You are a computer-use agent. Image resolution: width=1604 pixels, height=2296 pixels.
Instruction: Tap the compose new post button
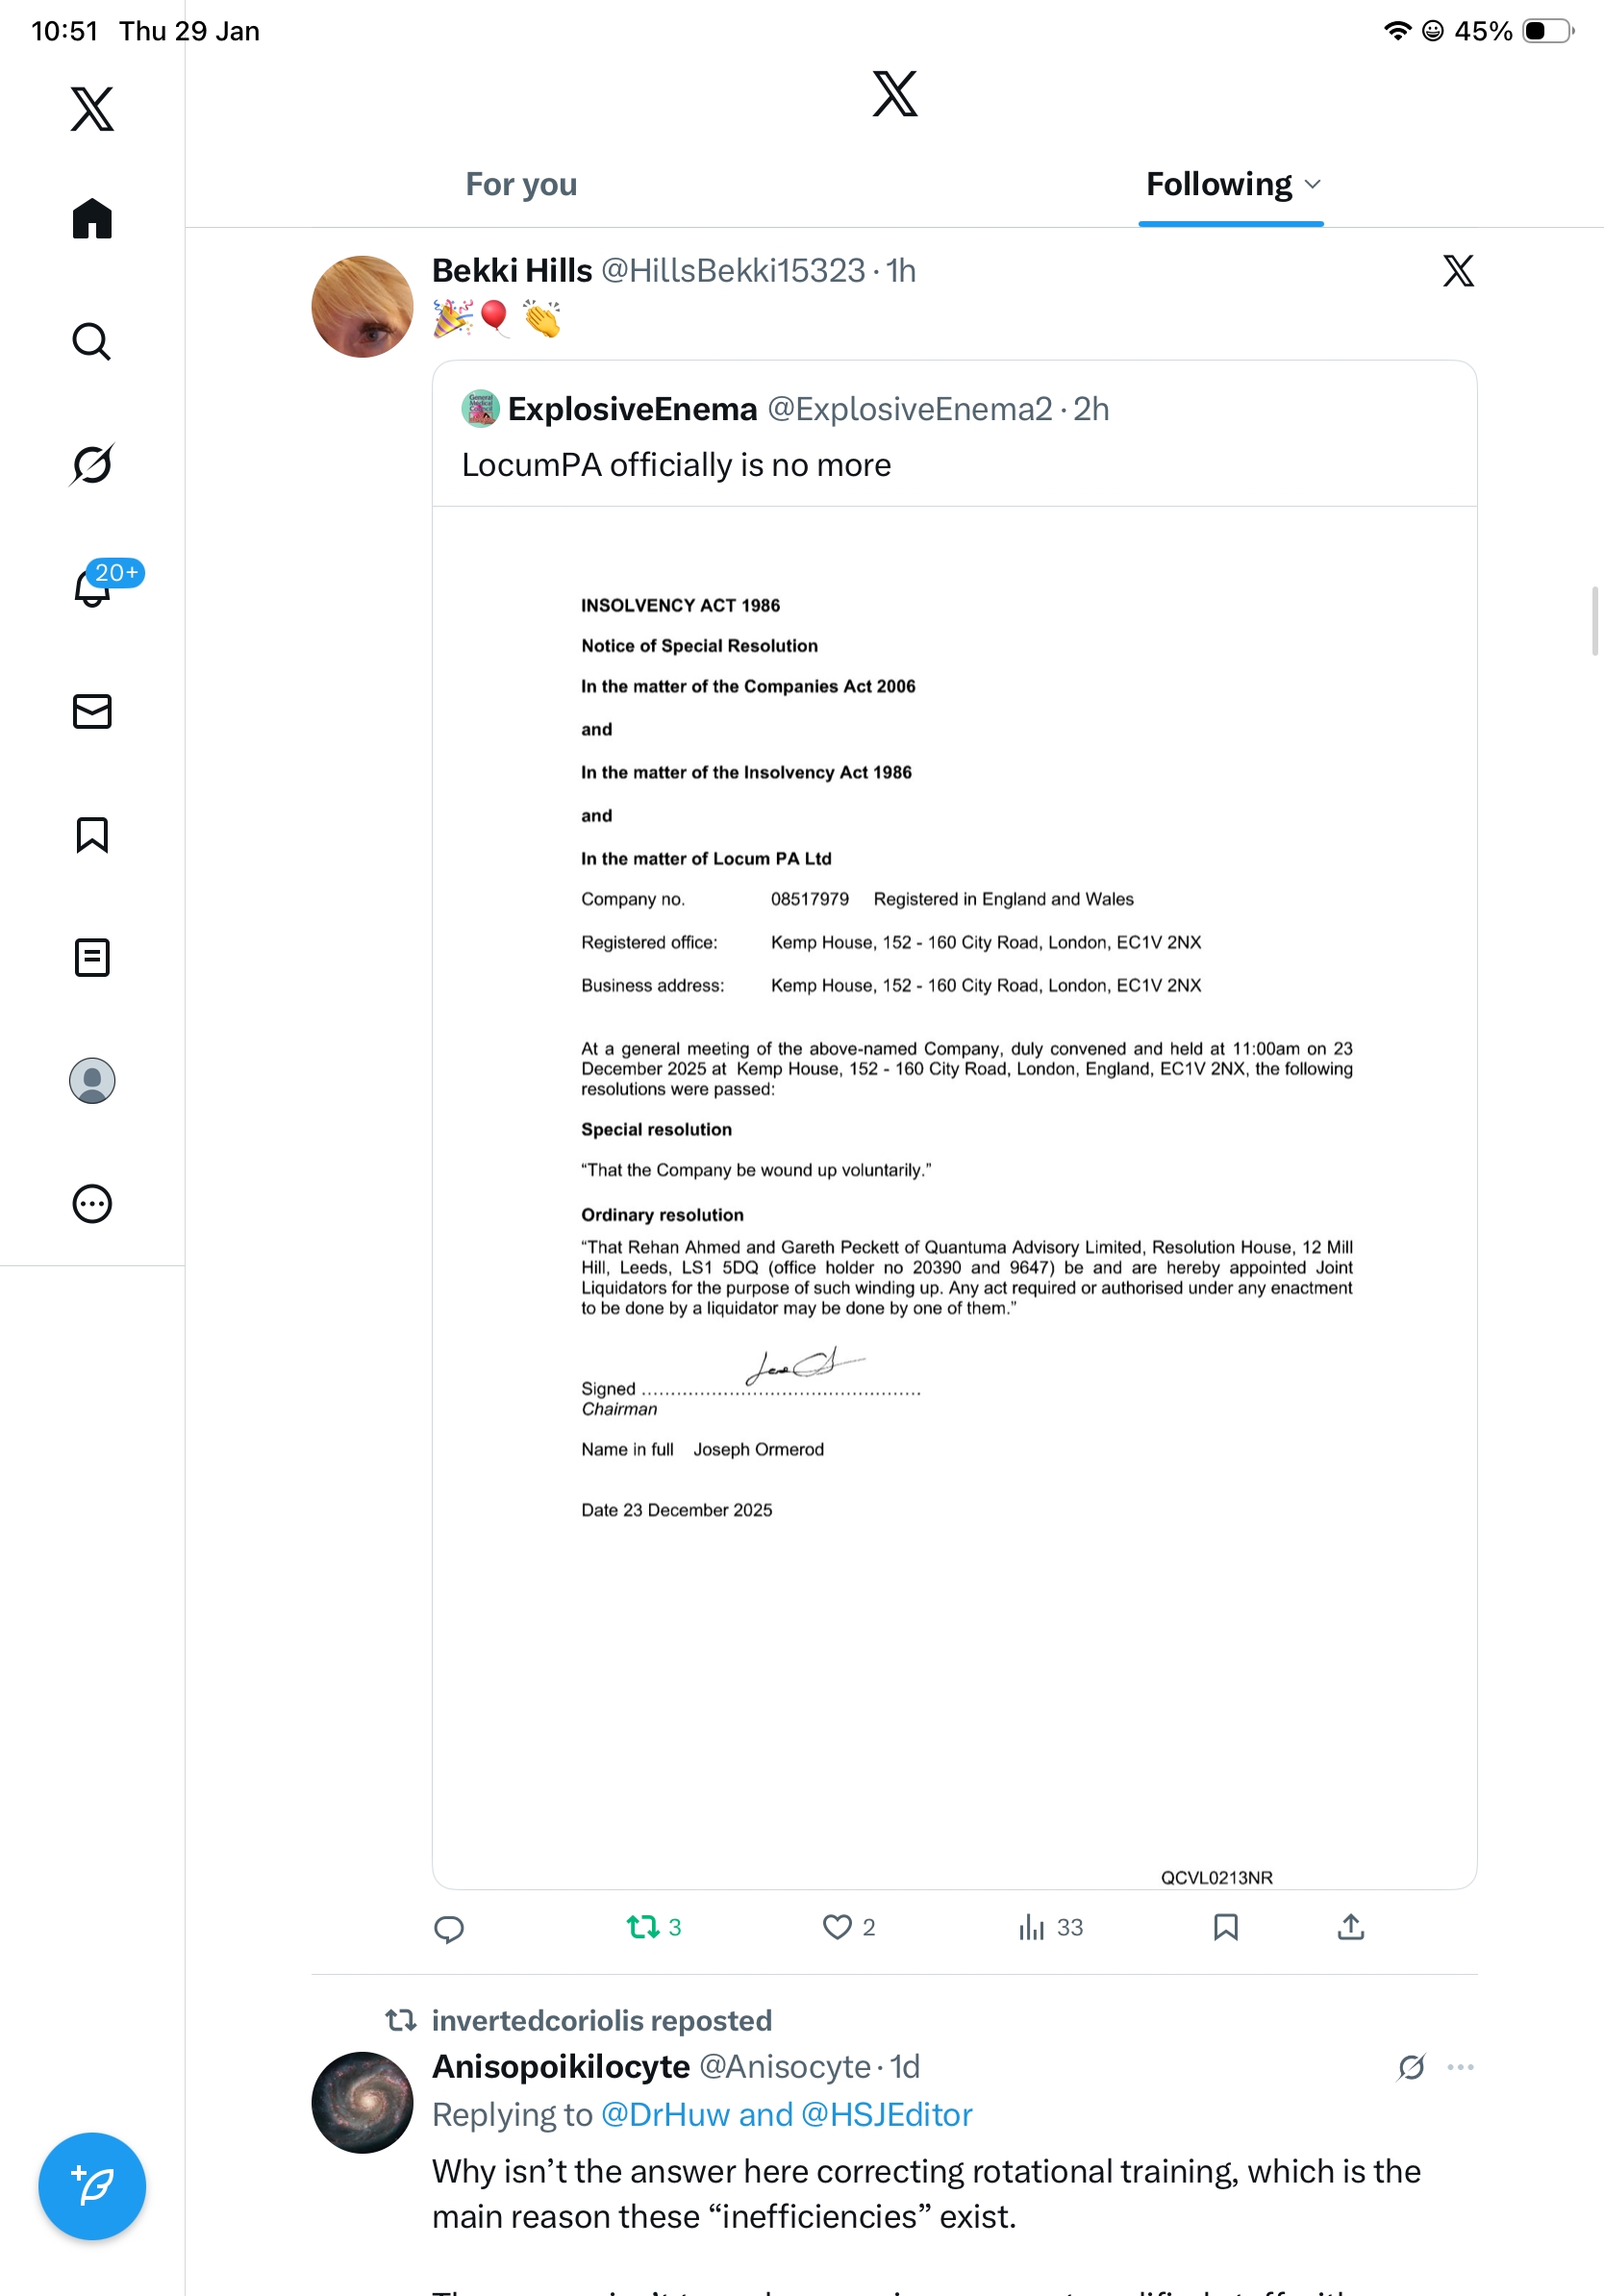click(92, 2185)
